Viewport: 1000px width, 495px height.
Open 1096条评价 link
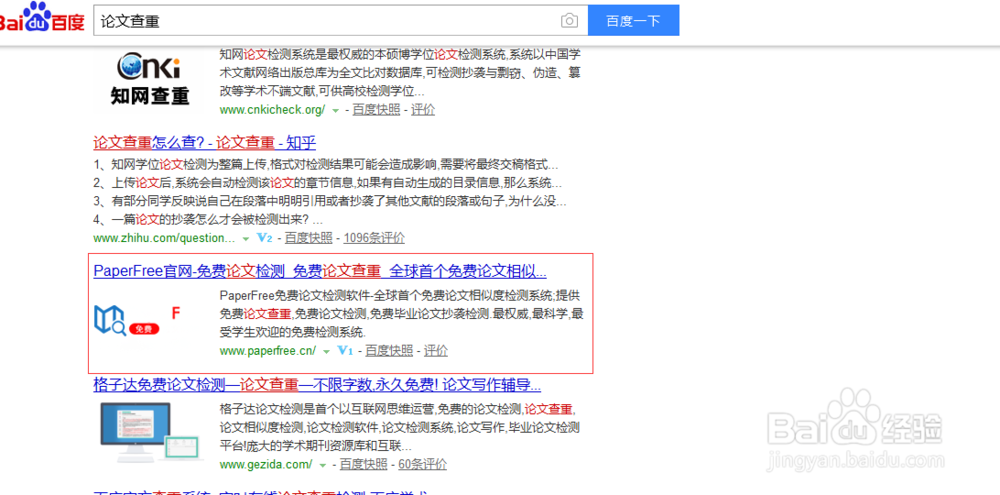374,239
